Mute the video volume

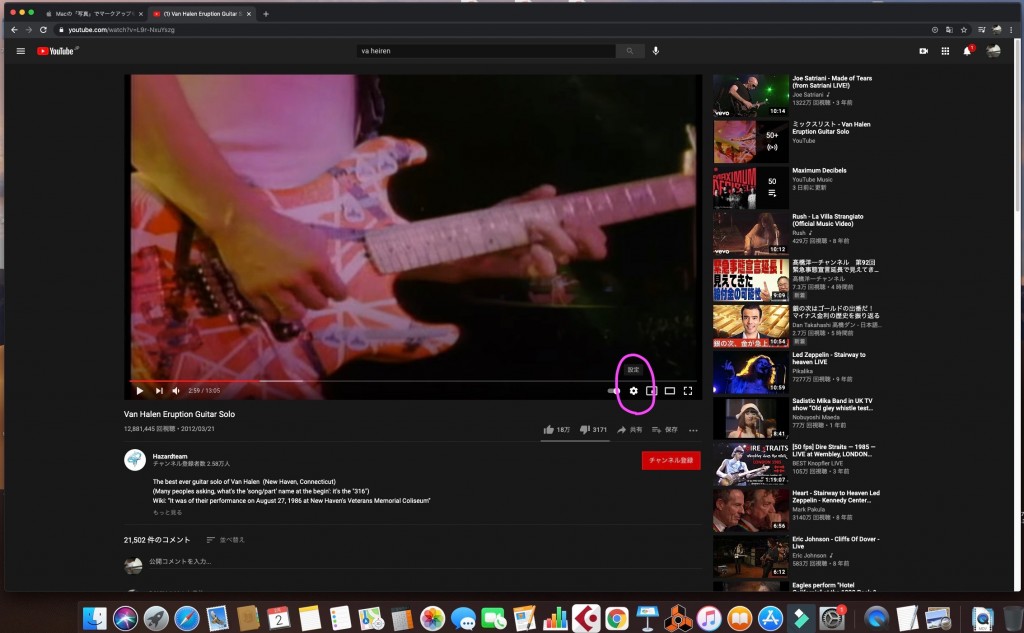tap(176, 391)
